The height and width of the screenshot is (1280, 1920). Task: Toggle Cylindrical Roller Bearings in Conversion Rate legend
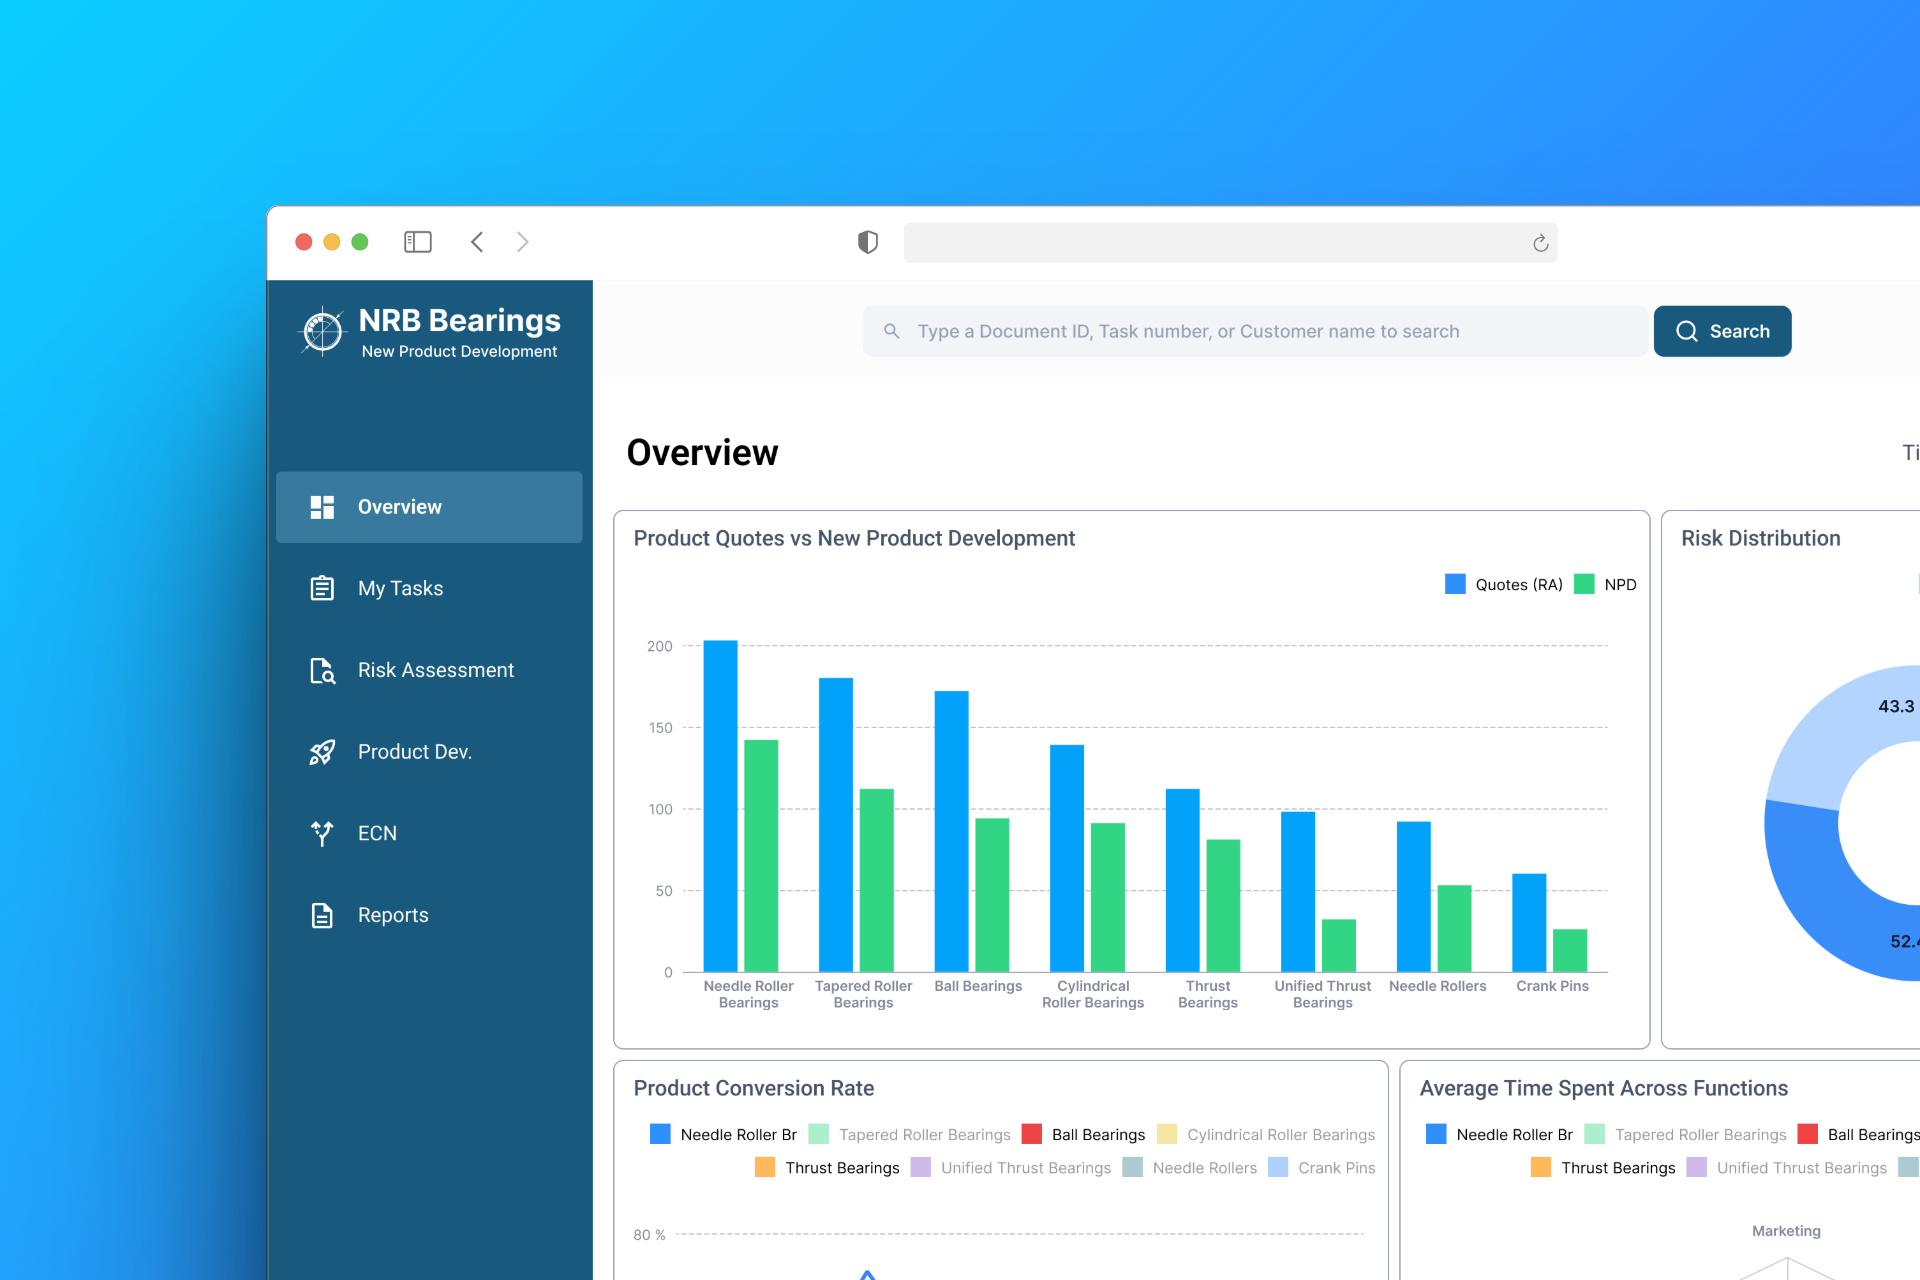(1266, 1134)
